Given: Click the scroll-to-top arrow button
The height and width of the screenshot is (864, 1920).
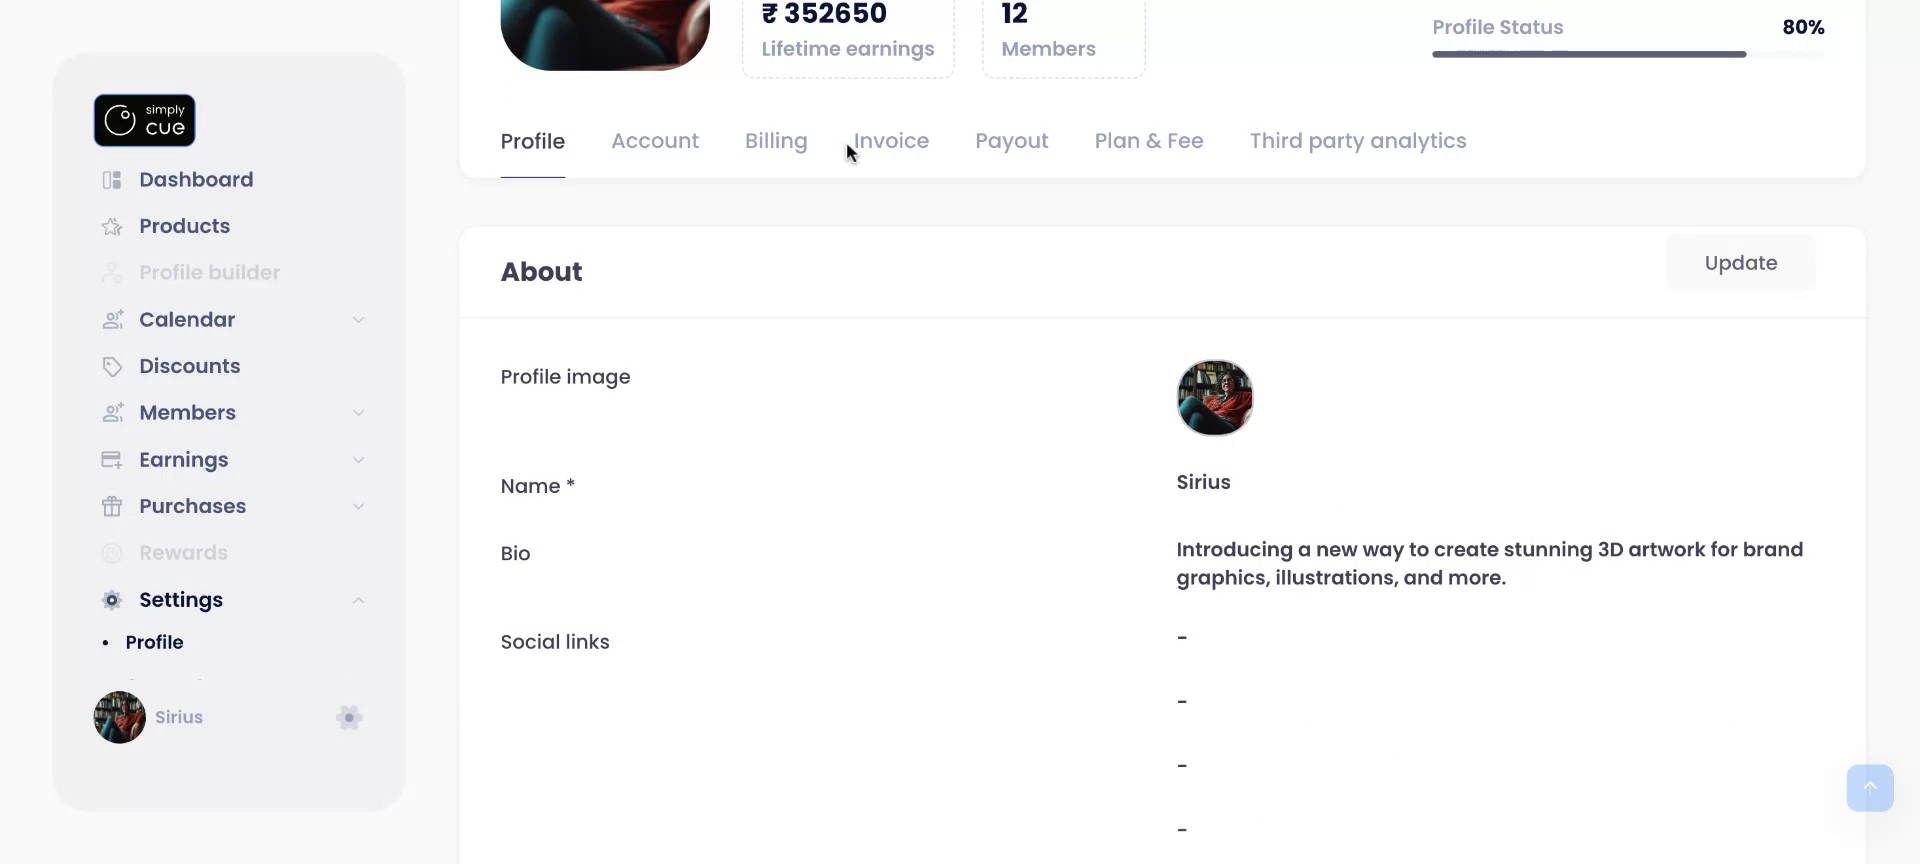Looking at the screenshot, I should pos(1869,788).
